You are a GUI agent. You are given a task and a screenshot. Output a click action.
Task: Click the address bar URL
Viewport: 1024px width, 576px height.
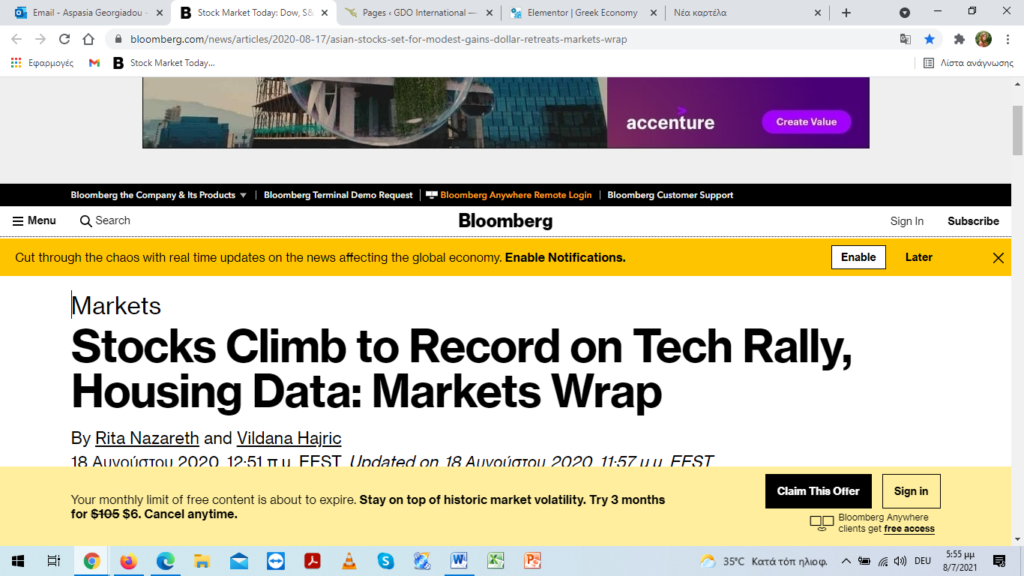click(x=379, y=39)
